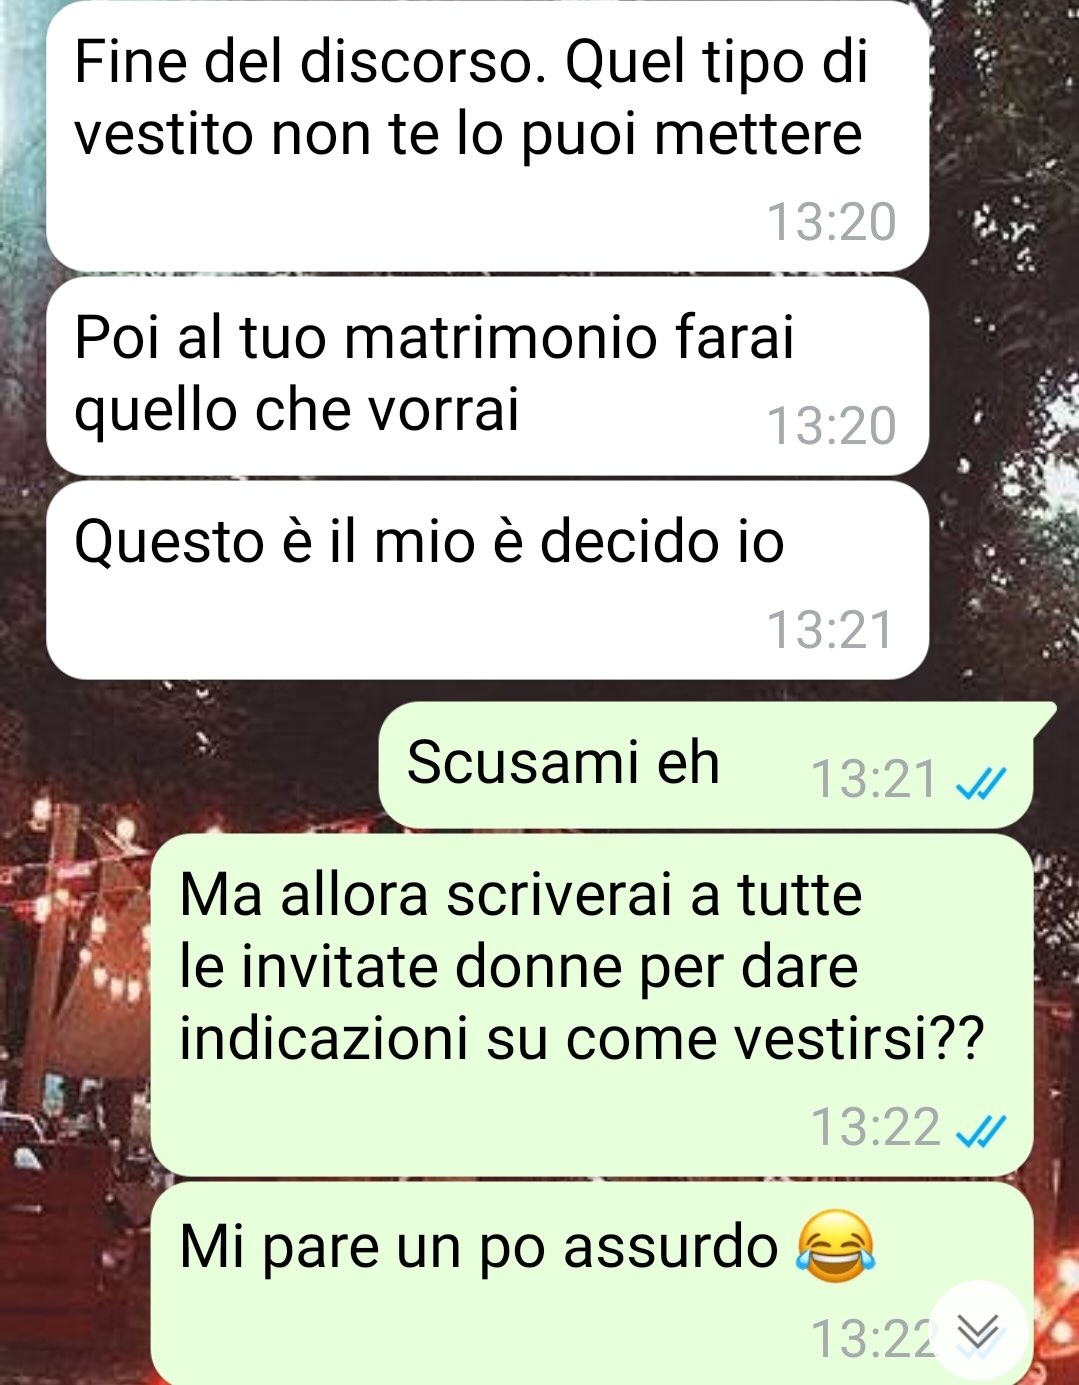1079x1385 pixels.
Task: Click 13:22 timestamp of 'Mi pare un po assurdo'
Action: 872,1340
